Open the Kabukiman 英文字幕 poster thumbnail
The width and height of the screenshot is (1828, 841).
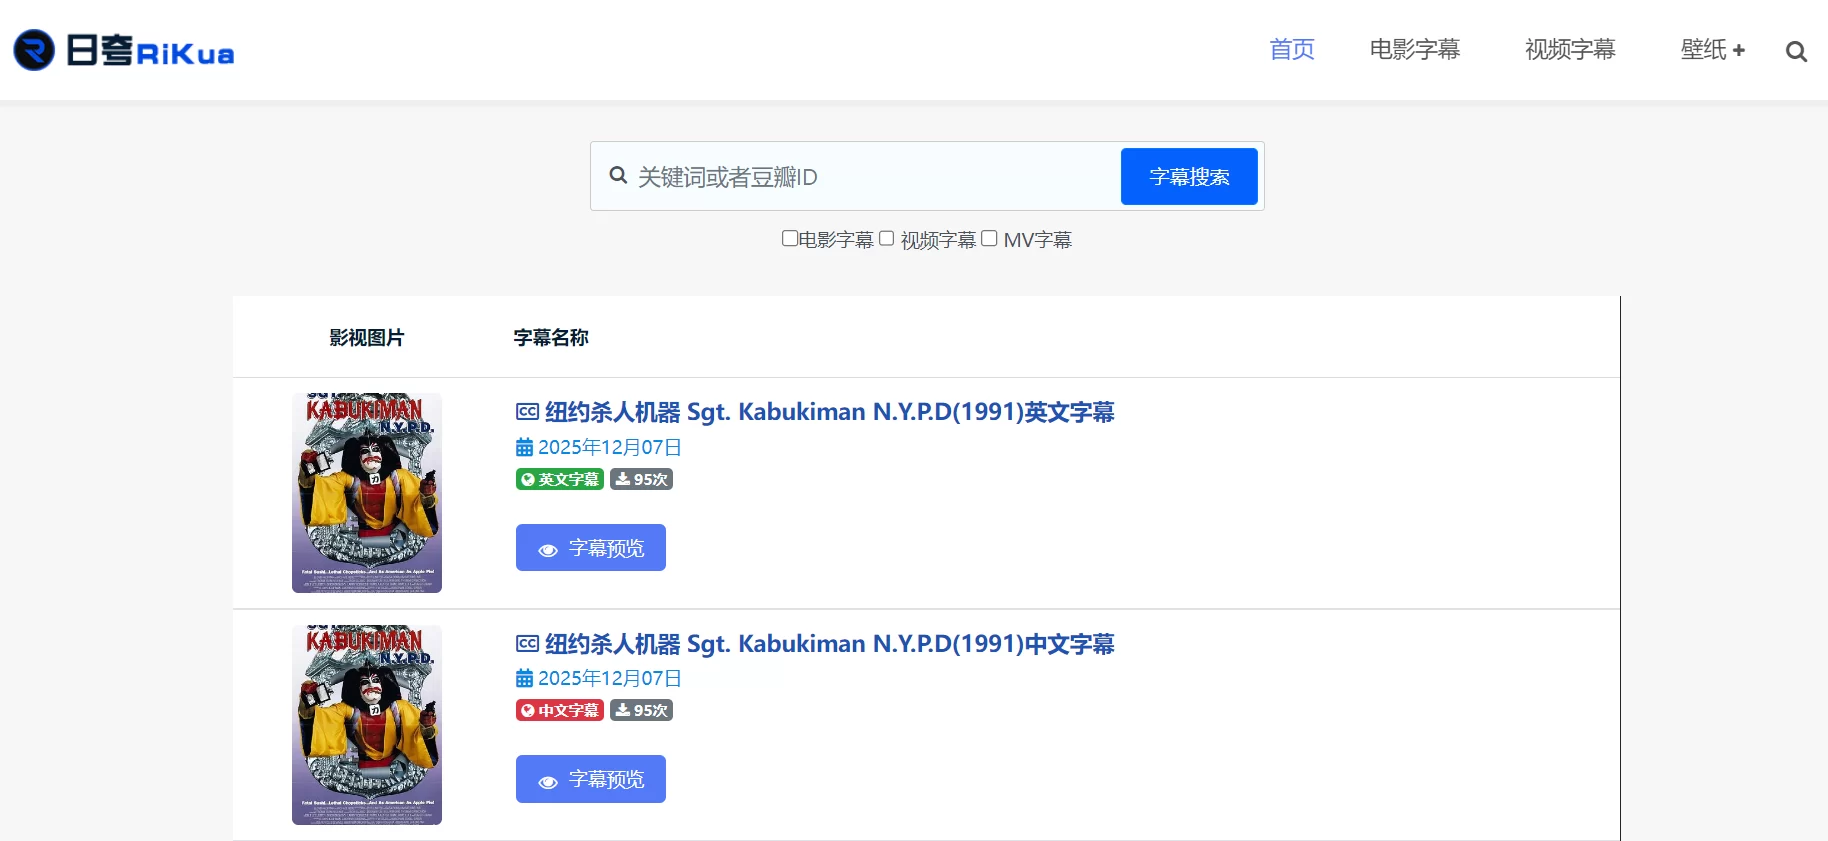367,493
